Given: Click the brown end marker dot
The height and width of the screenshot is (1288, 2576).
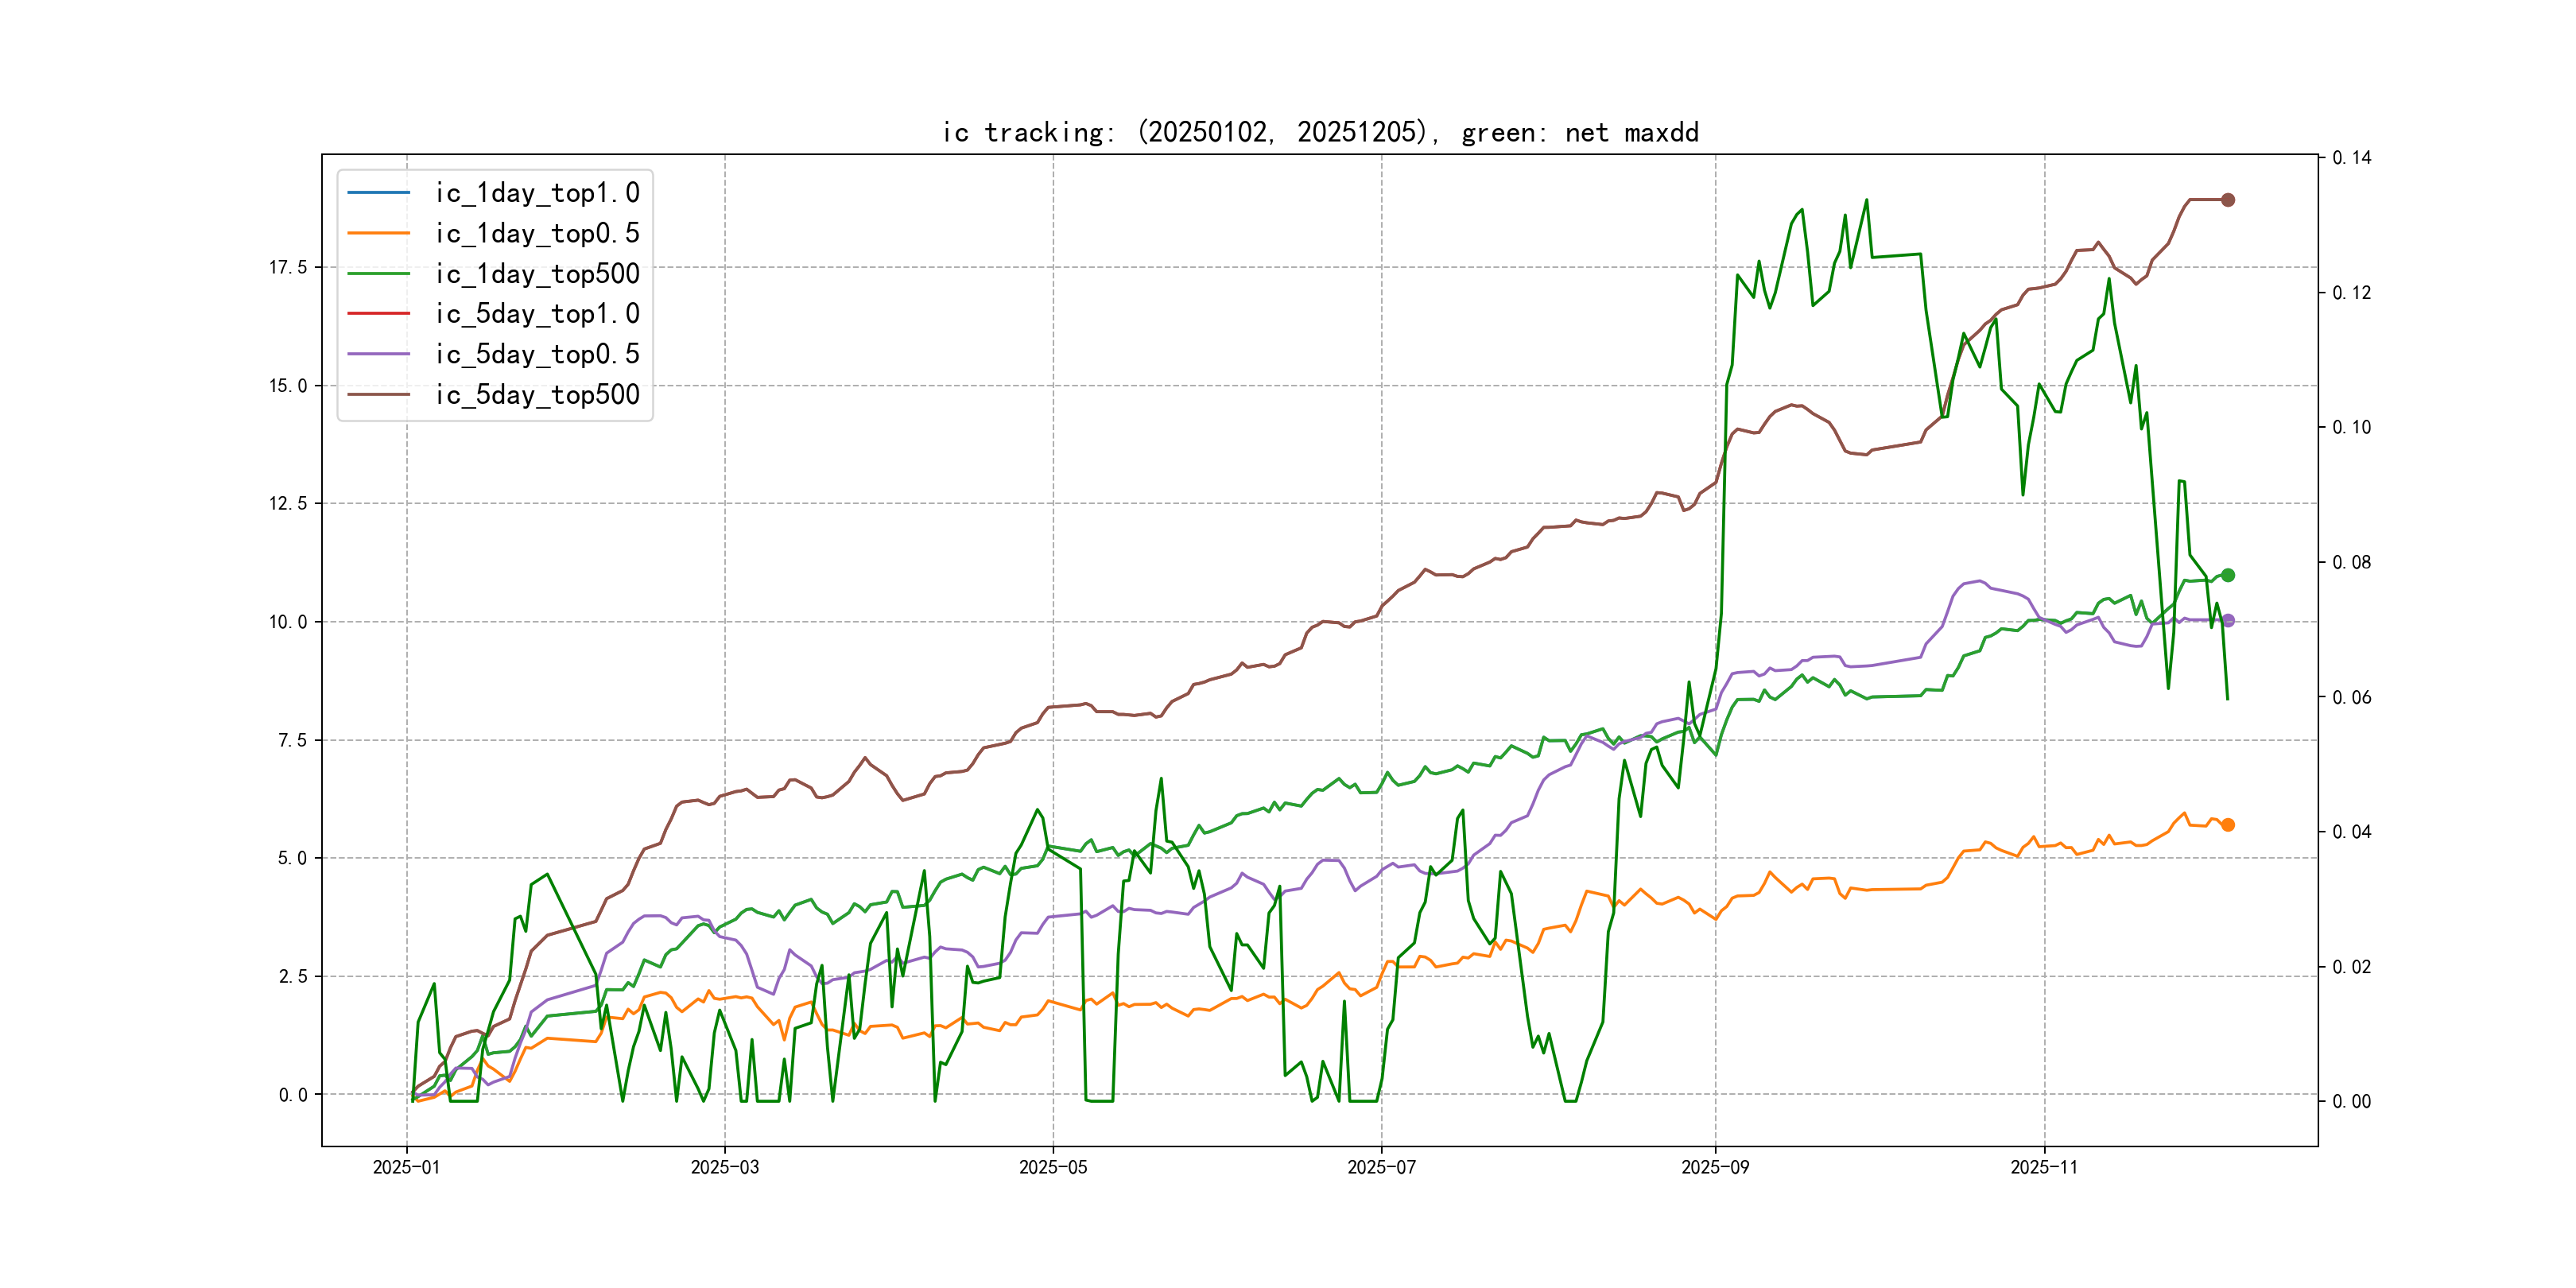Looking at the screenshot, I should (x=2227, y=200).
